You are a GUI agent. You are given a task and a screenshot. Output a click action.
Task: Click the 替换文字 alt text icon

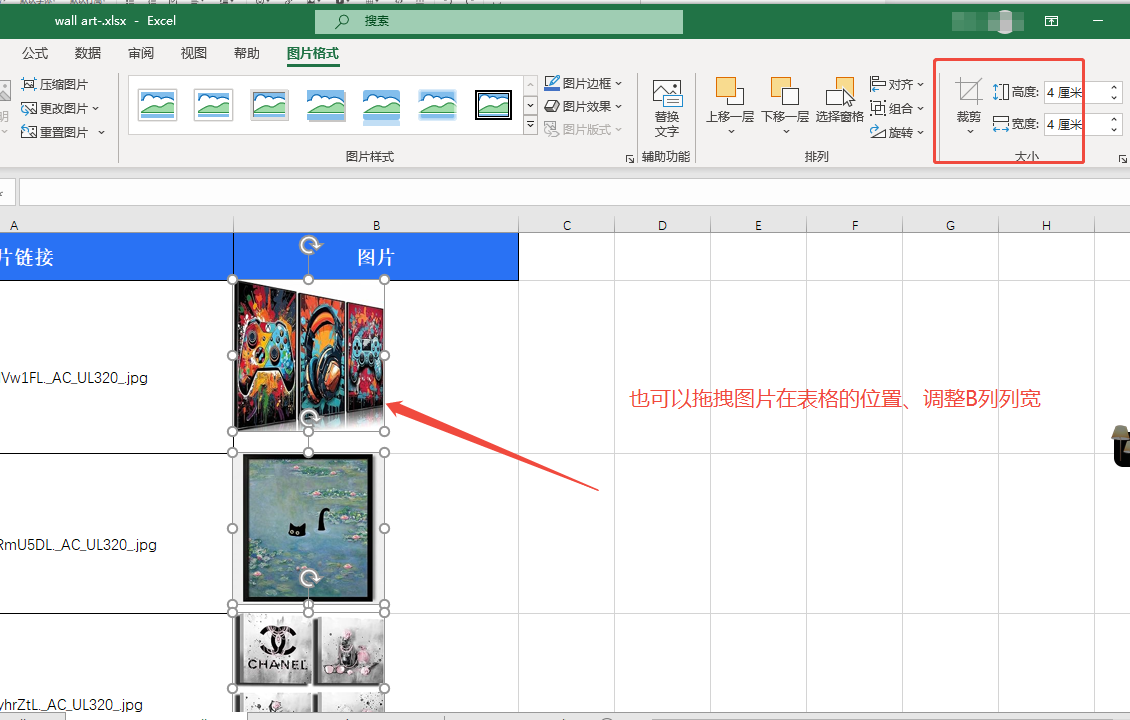coord(667,94)
